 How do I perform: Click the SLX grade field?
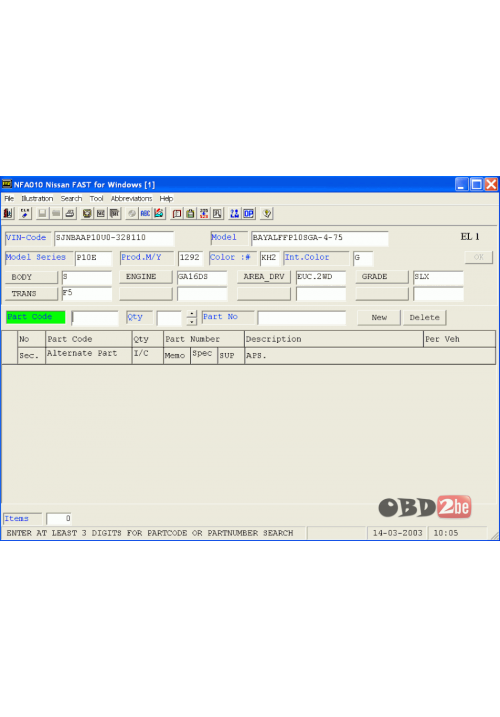click(438, 278)
